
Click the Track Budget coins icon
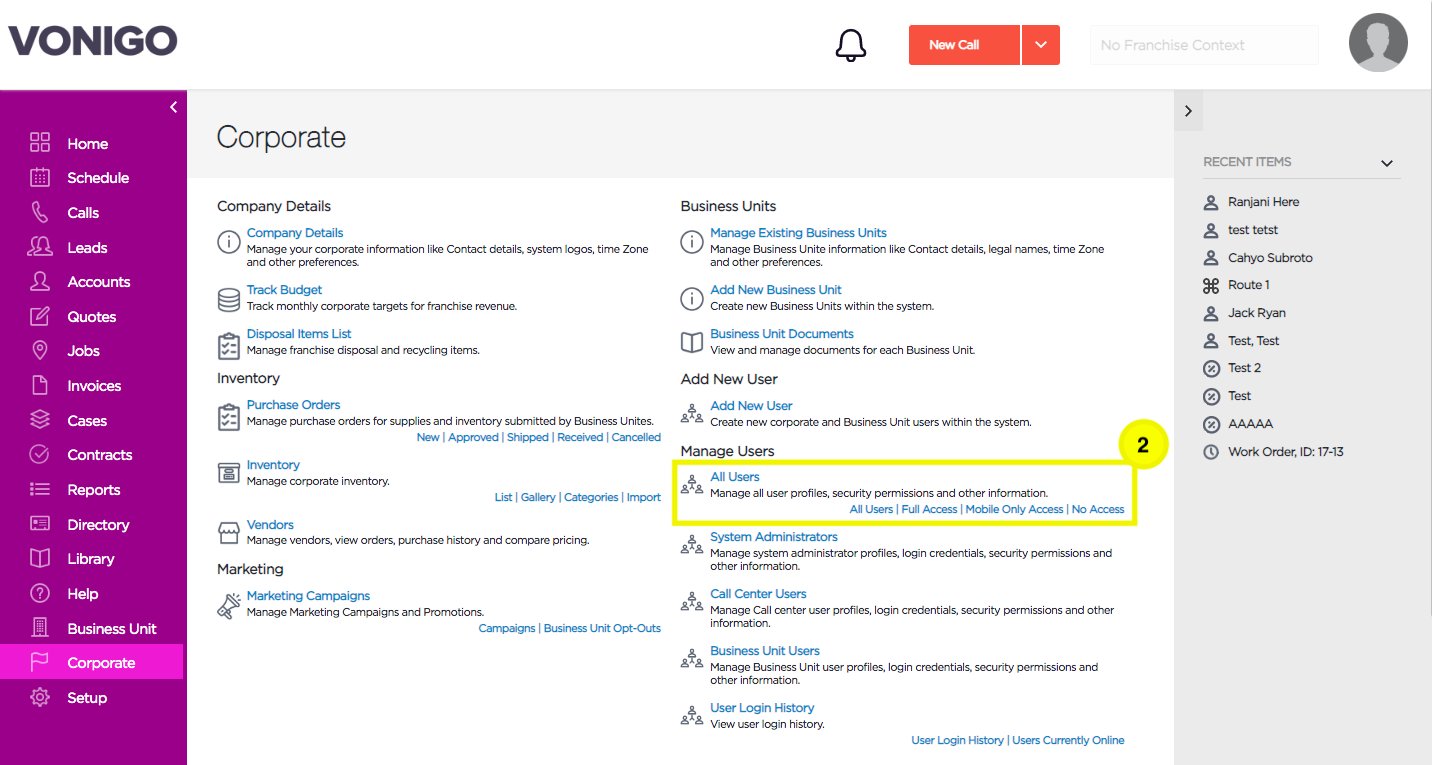click(x=229, y=298)
